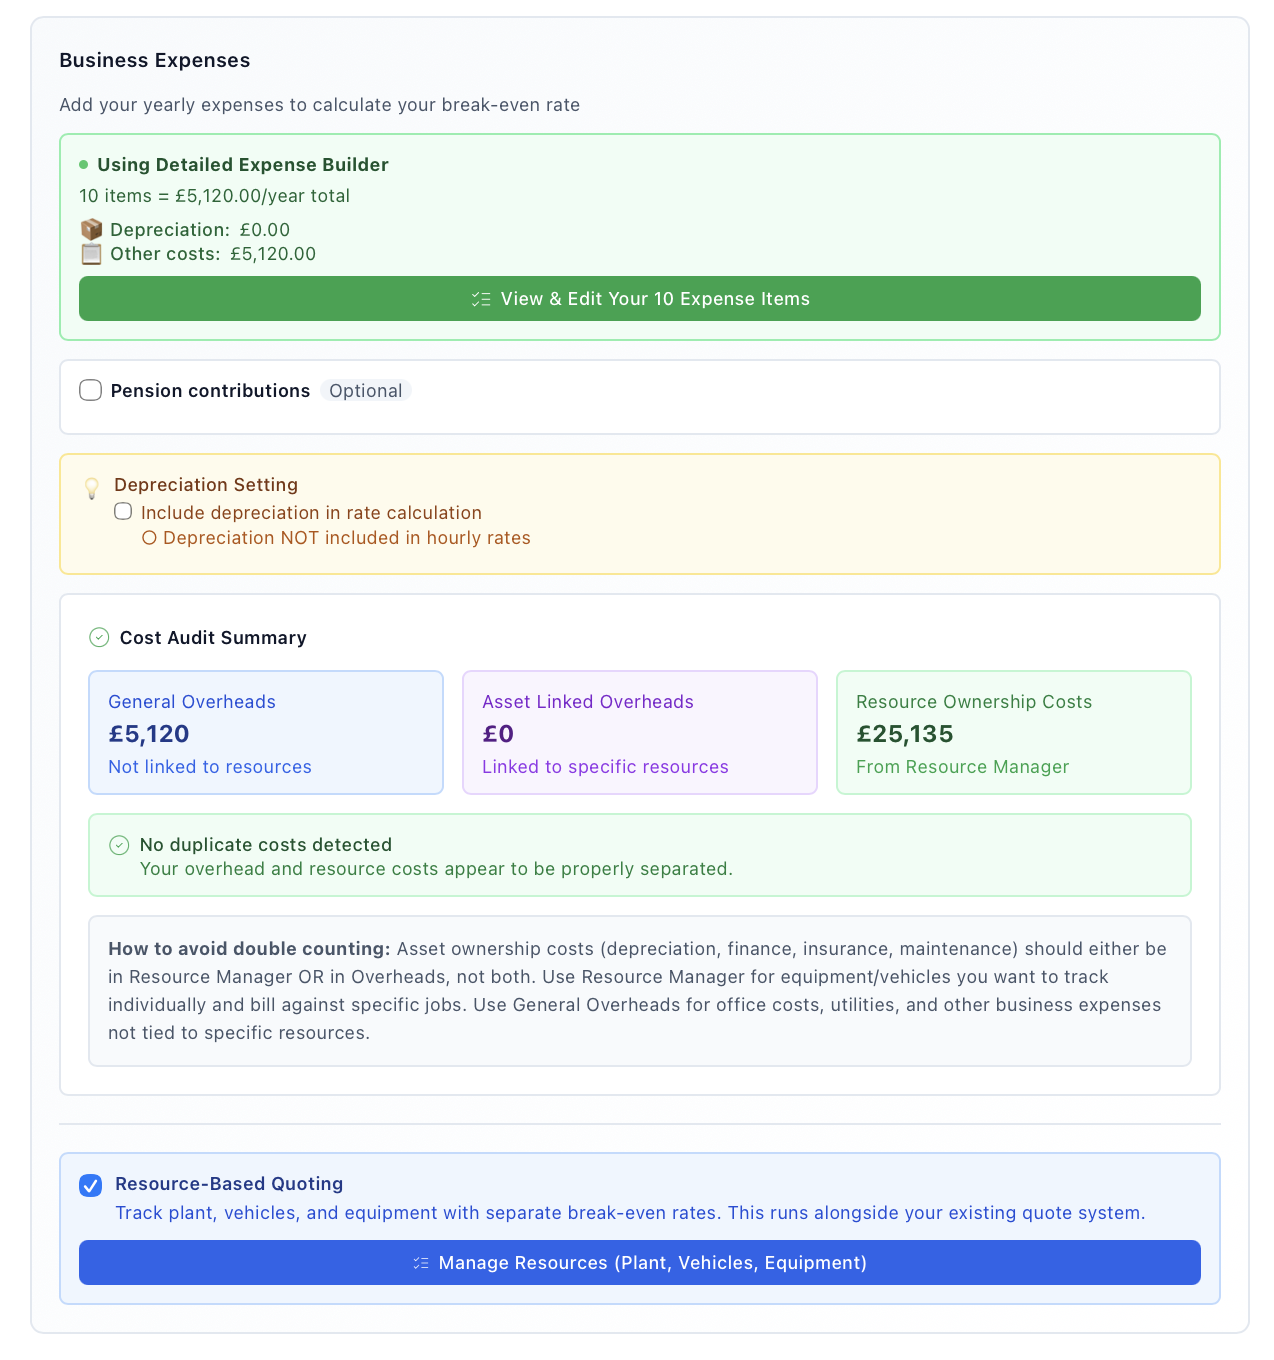Open View & Edit Your 10 Expense Items

click(639, 298)
